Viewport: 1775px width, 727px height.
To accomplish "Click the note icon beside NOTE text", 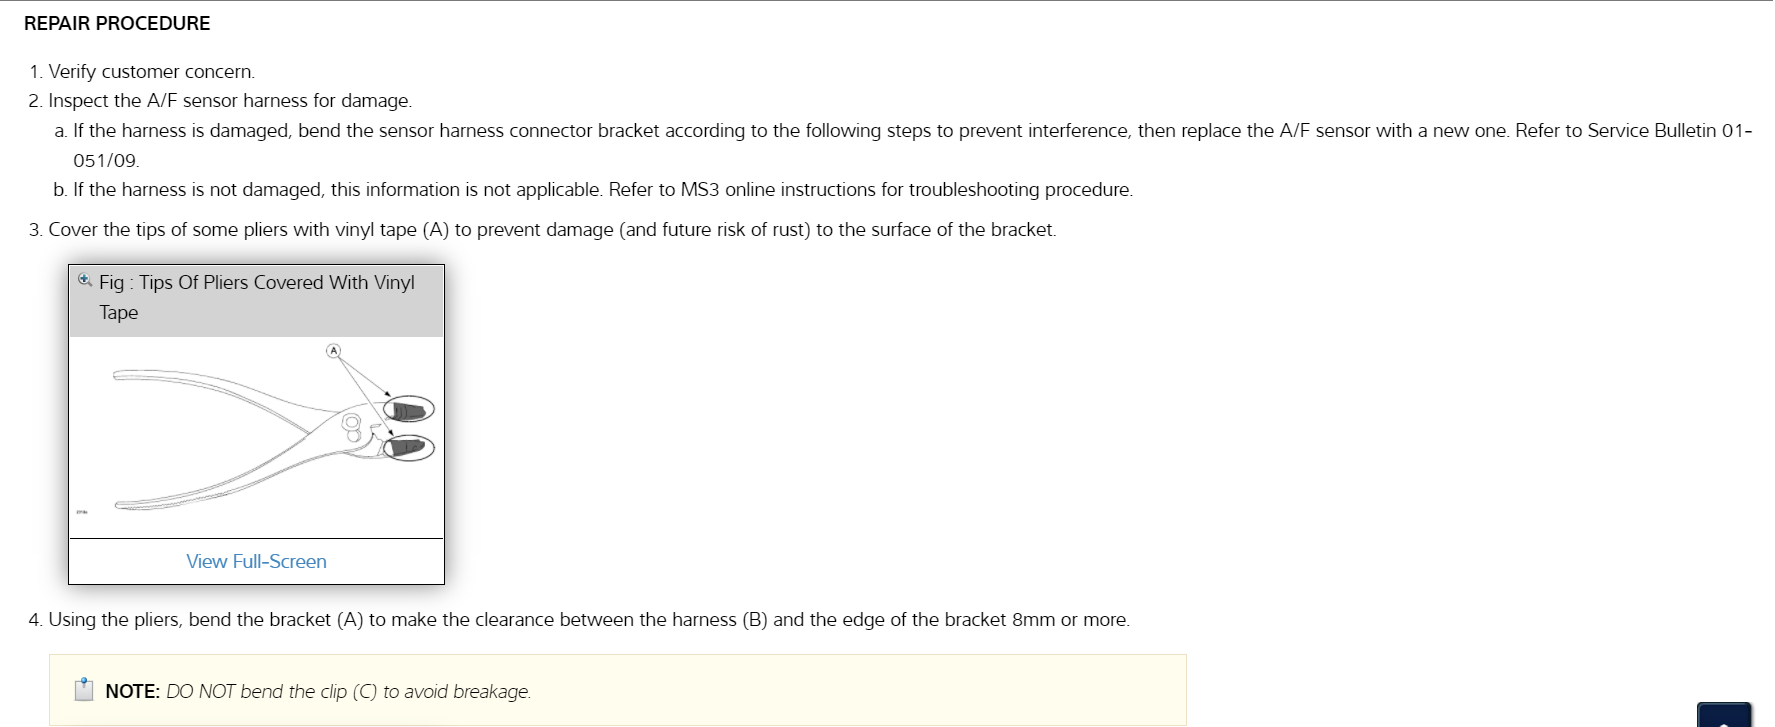I will 84,690.
